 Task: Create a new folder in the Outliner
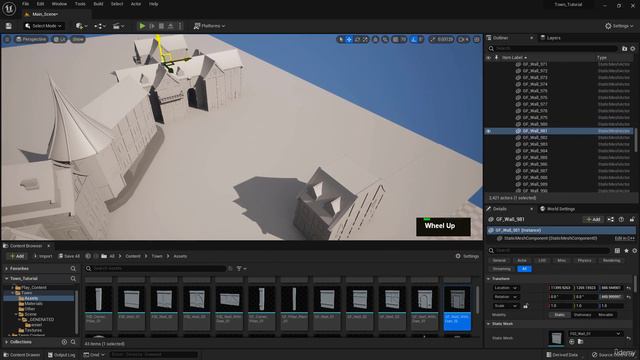pyautogui.click(x=624, y=49)
